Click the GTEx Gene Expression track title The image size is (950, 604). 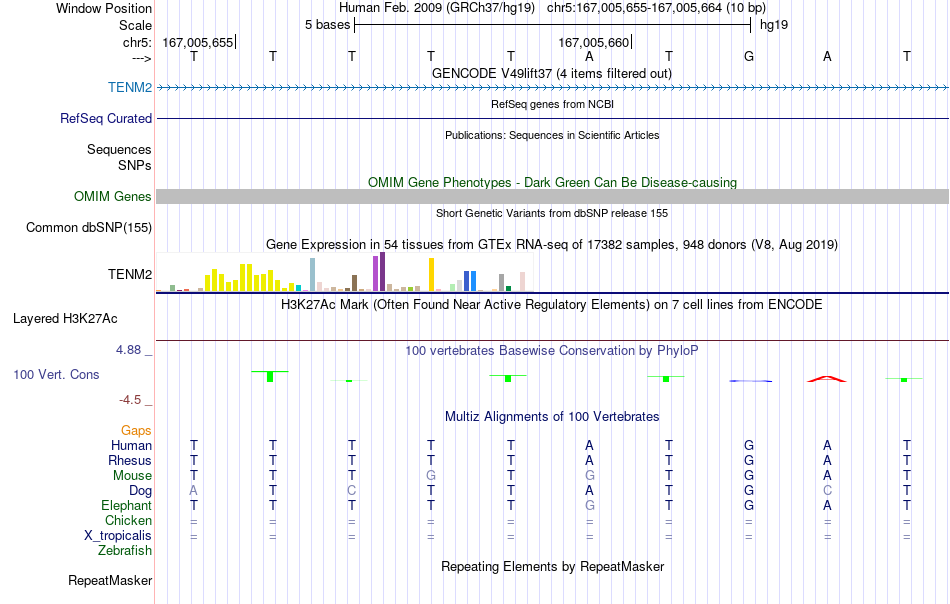[x=552, y=245]
